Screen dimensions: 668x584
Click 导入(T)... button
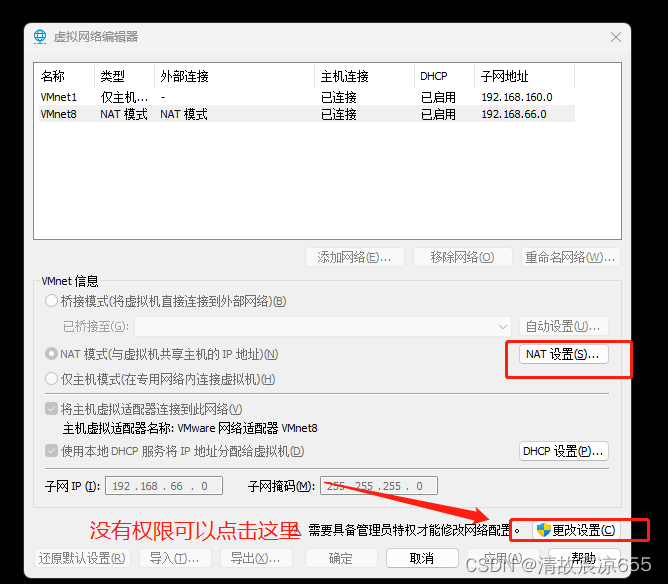coord(174,558)
